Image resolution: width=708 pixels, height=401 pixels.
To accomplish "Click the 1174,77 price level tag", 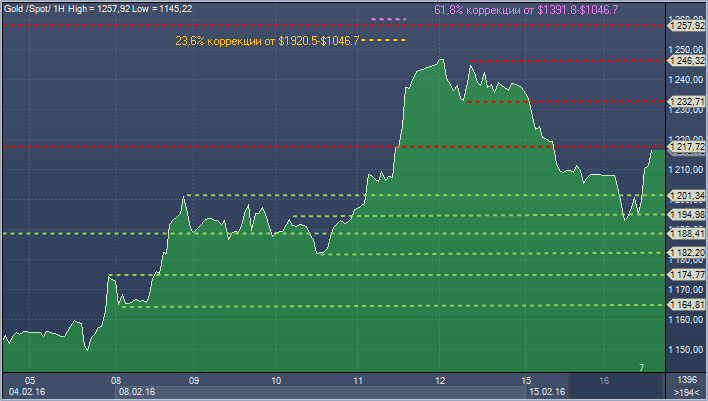I will [x=687, y=275].
